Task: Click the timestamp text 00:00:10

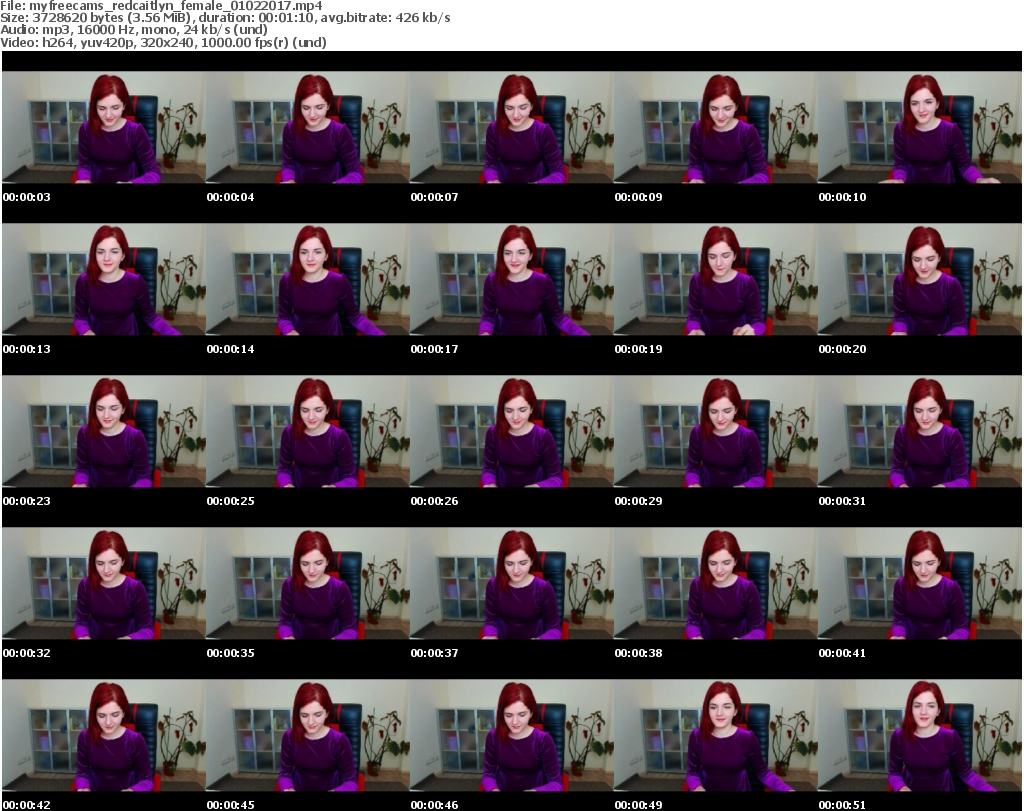Action: (x=842, y=197)
